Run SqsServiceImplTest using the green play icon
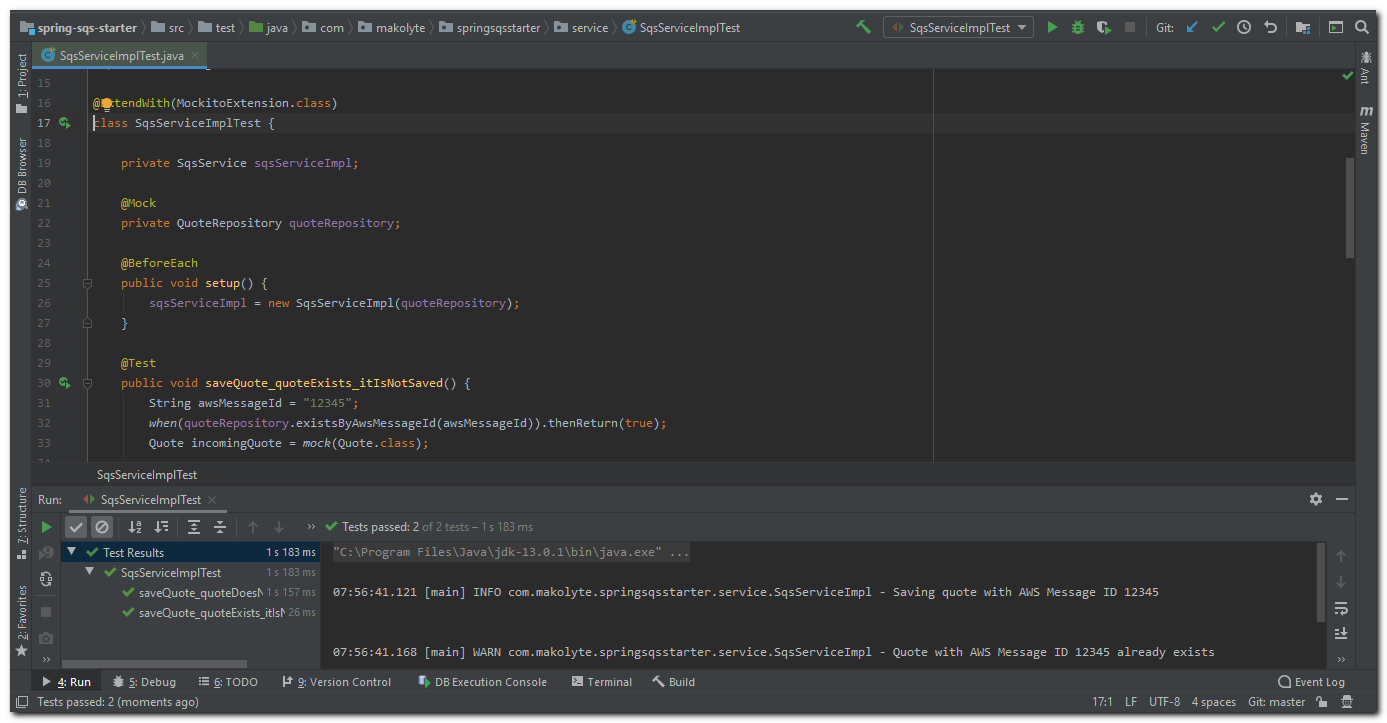 click(1052, 27)
